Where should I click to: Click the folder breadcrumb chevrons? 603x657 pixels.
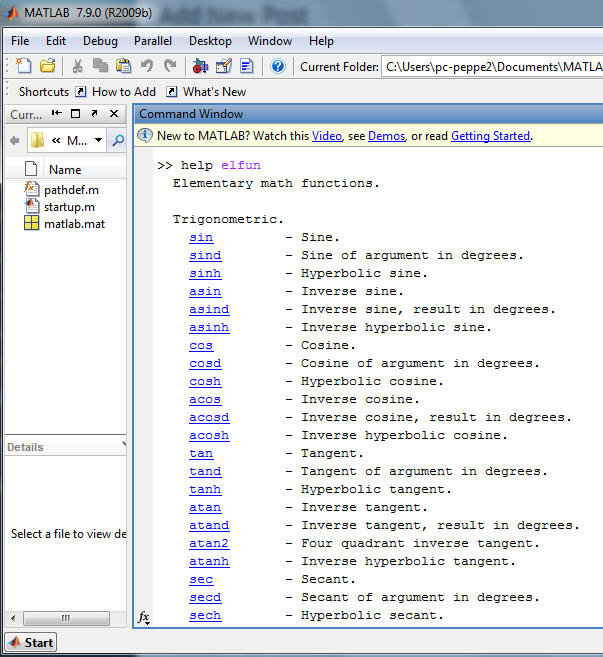coord(56,140)
